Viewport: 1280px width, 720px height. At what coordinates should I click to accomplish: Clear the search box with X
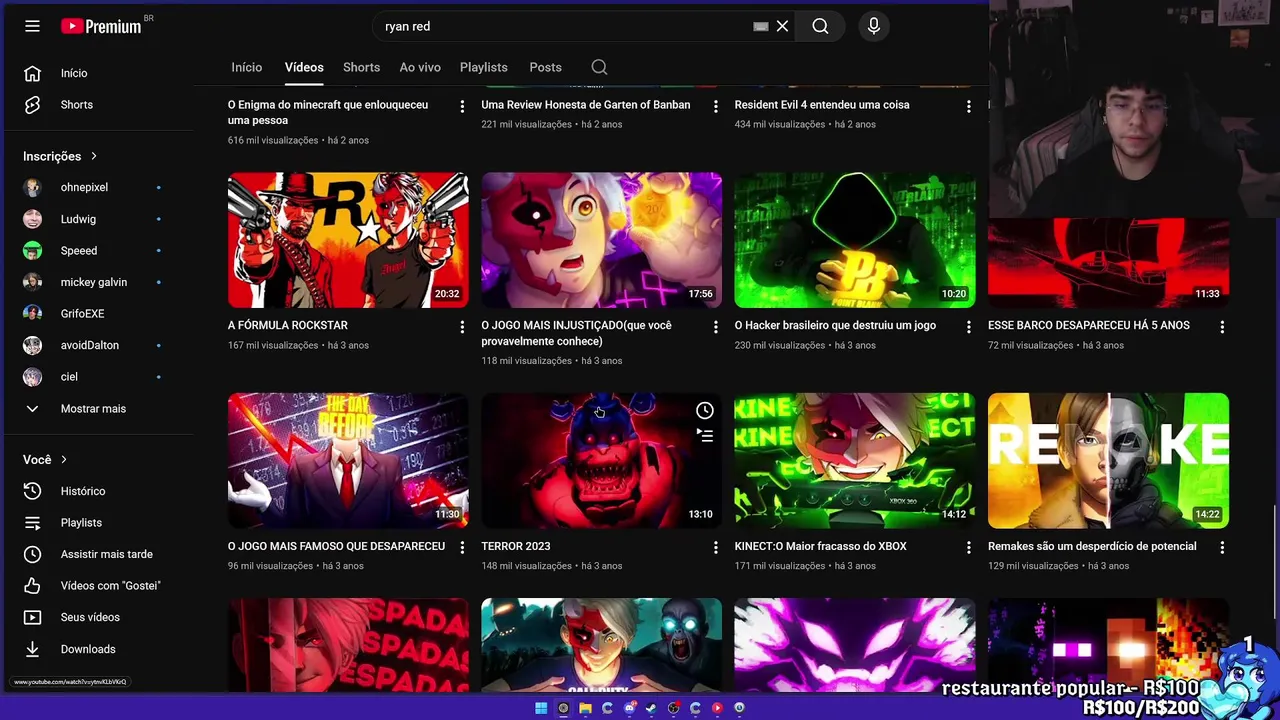(782, 26)
